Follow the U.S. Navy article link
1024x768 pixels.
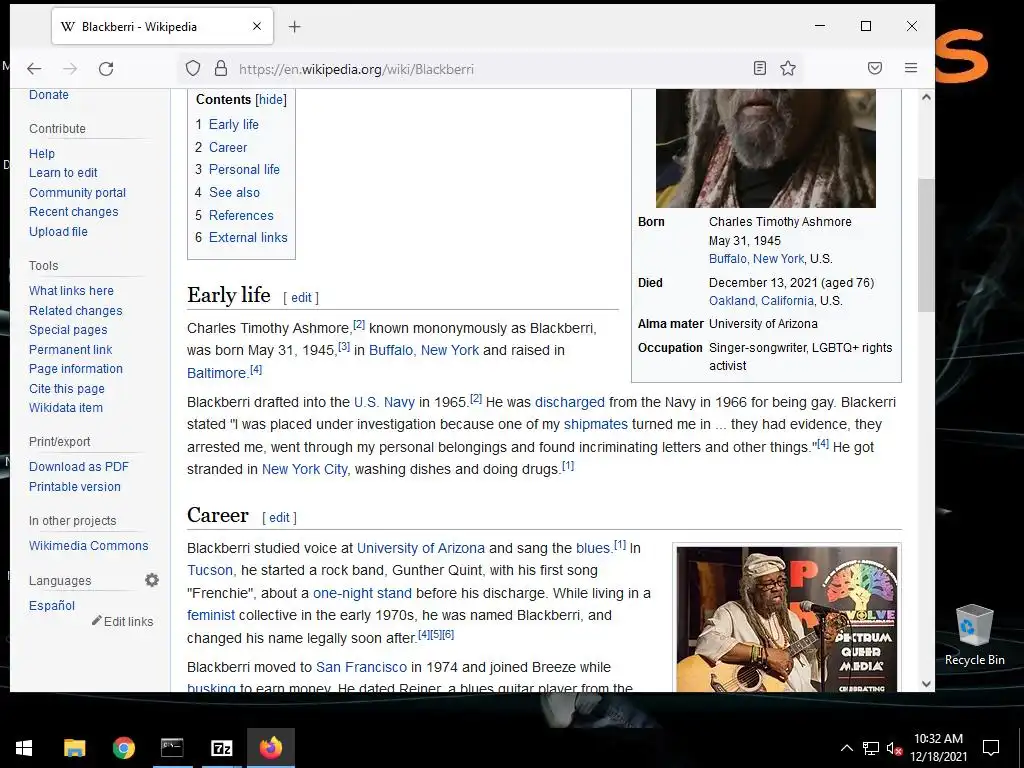tap(384, 402)
